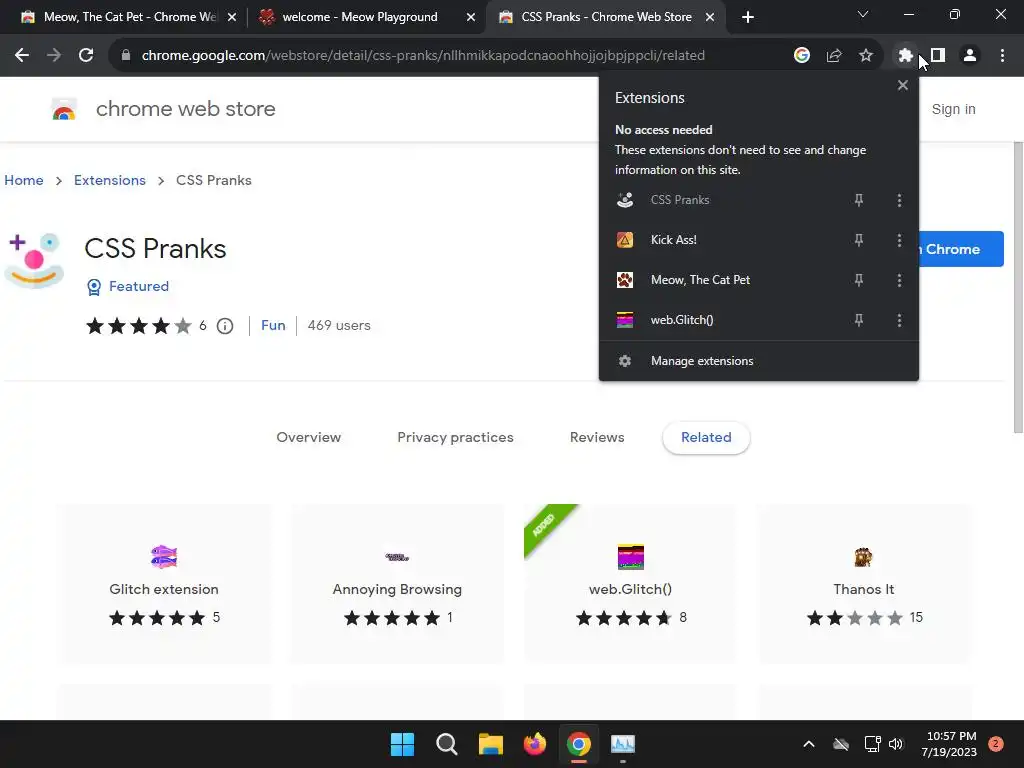
Task: Click the web.Glitch() icon in Extensions popup
Action: [x=625, y=320]
